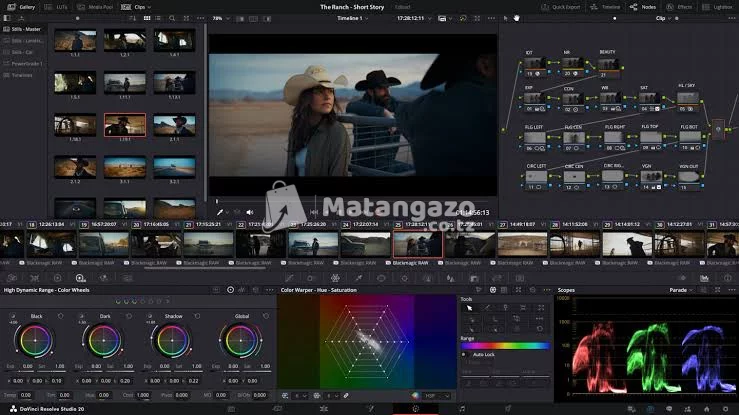Viewport: 739px width, 415px height.
Task: Open viewer zoom percentage dropdown
Action: (x=221, y=18)
